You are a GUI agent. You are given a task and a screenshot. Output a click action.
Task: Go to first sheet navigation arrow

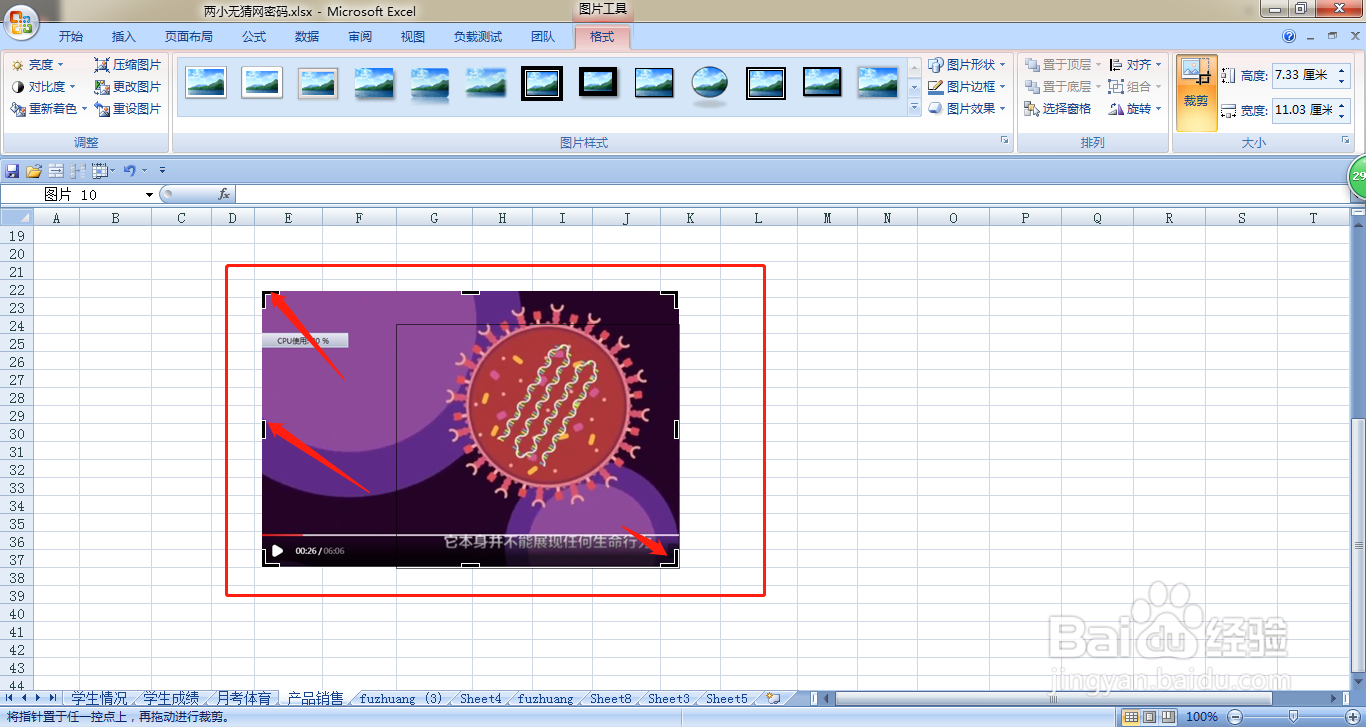(x=10, y=698)
